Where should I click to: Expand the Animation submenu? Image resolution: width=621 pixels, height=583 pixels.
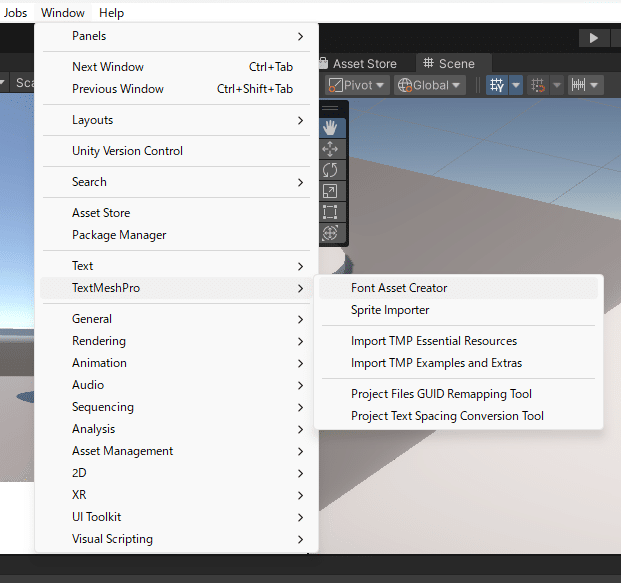176,363
